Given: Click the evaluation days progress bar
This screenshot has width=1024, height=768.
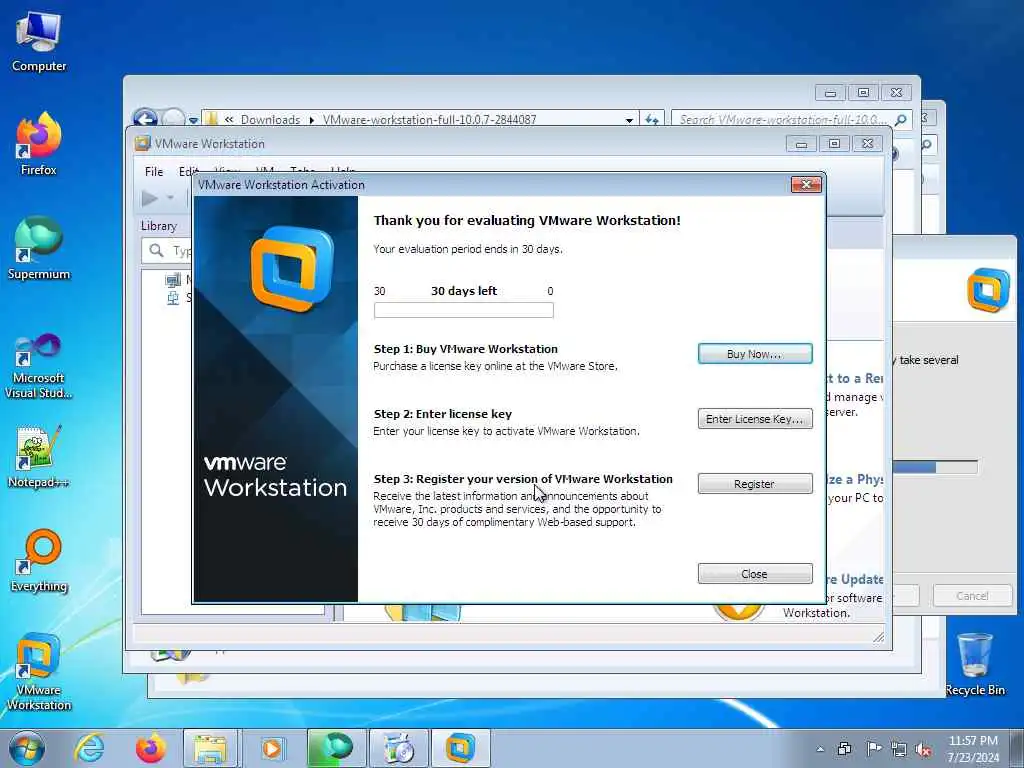Looking at the screenshot, I should tap(464, 310).
